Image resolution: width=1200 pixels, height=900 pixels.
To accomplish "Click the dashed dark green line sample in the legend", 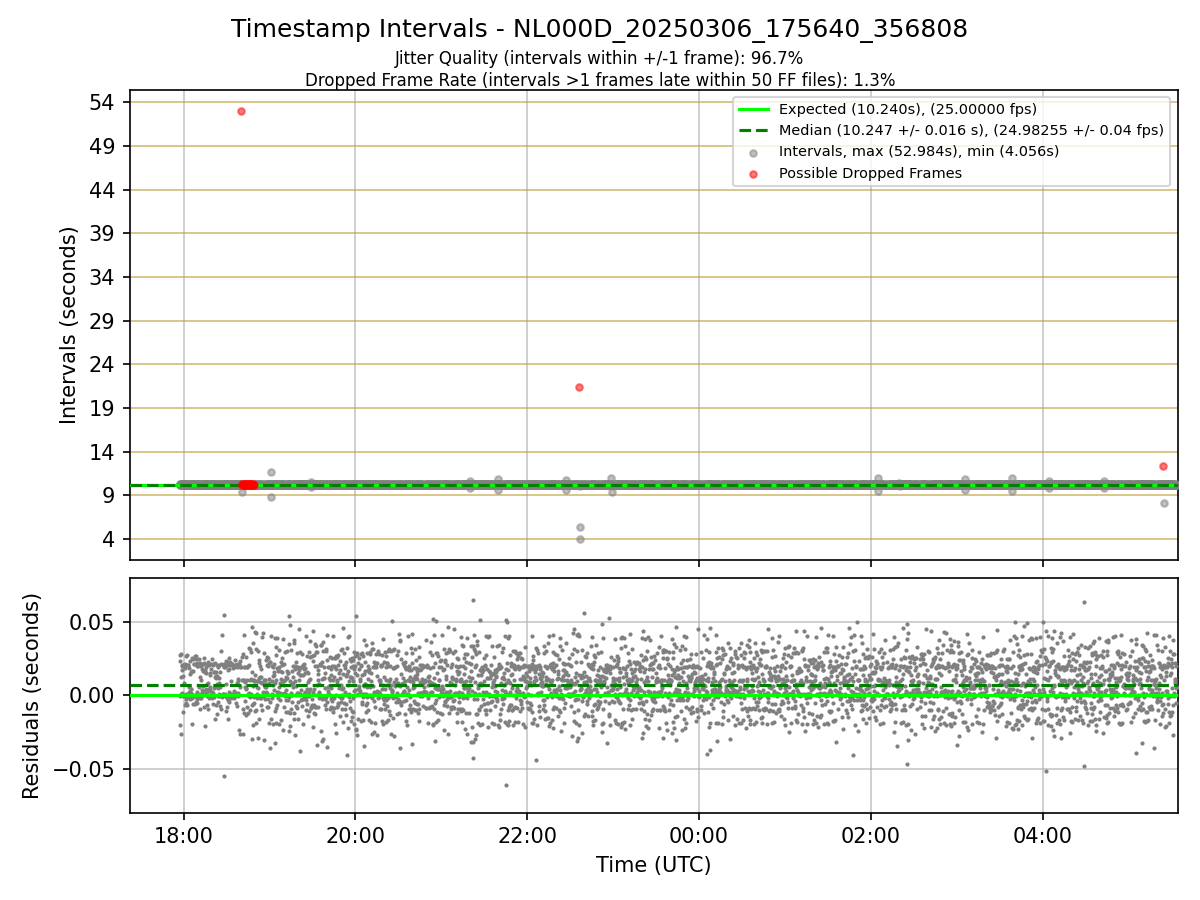I will coord(754,130).
